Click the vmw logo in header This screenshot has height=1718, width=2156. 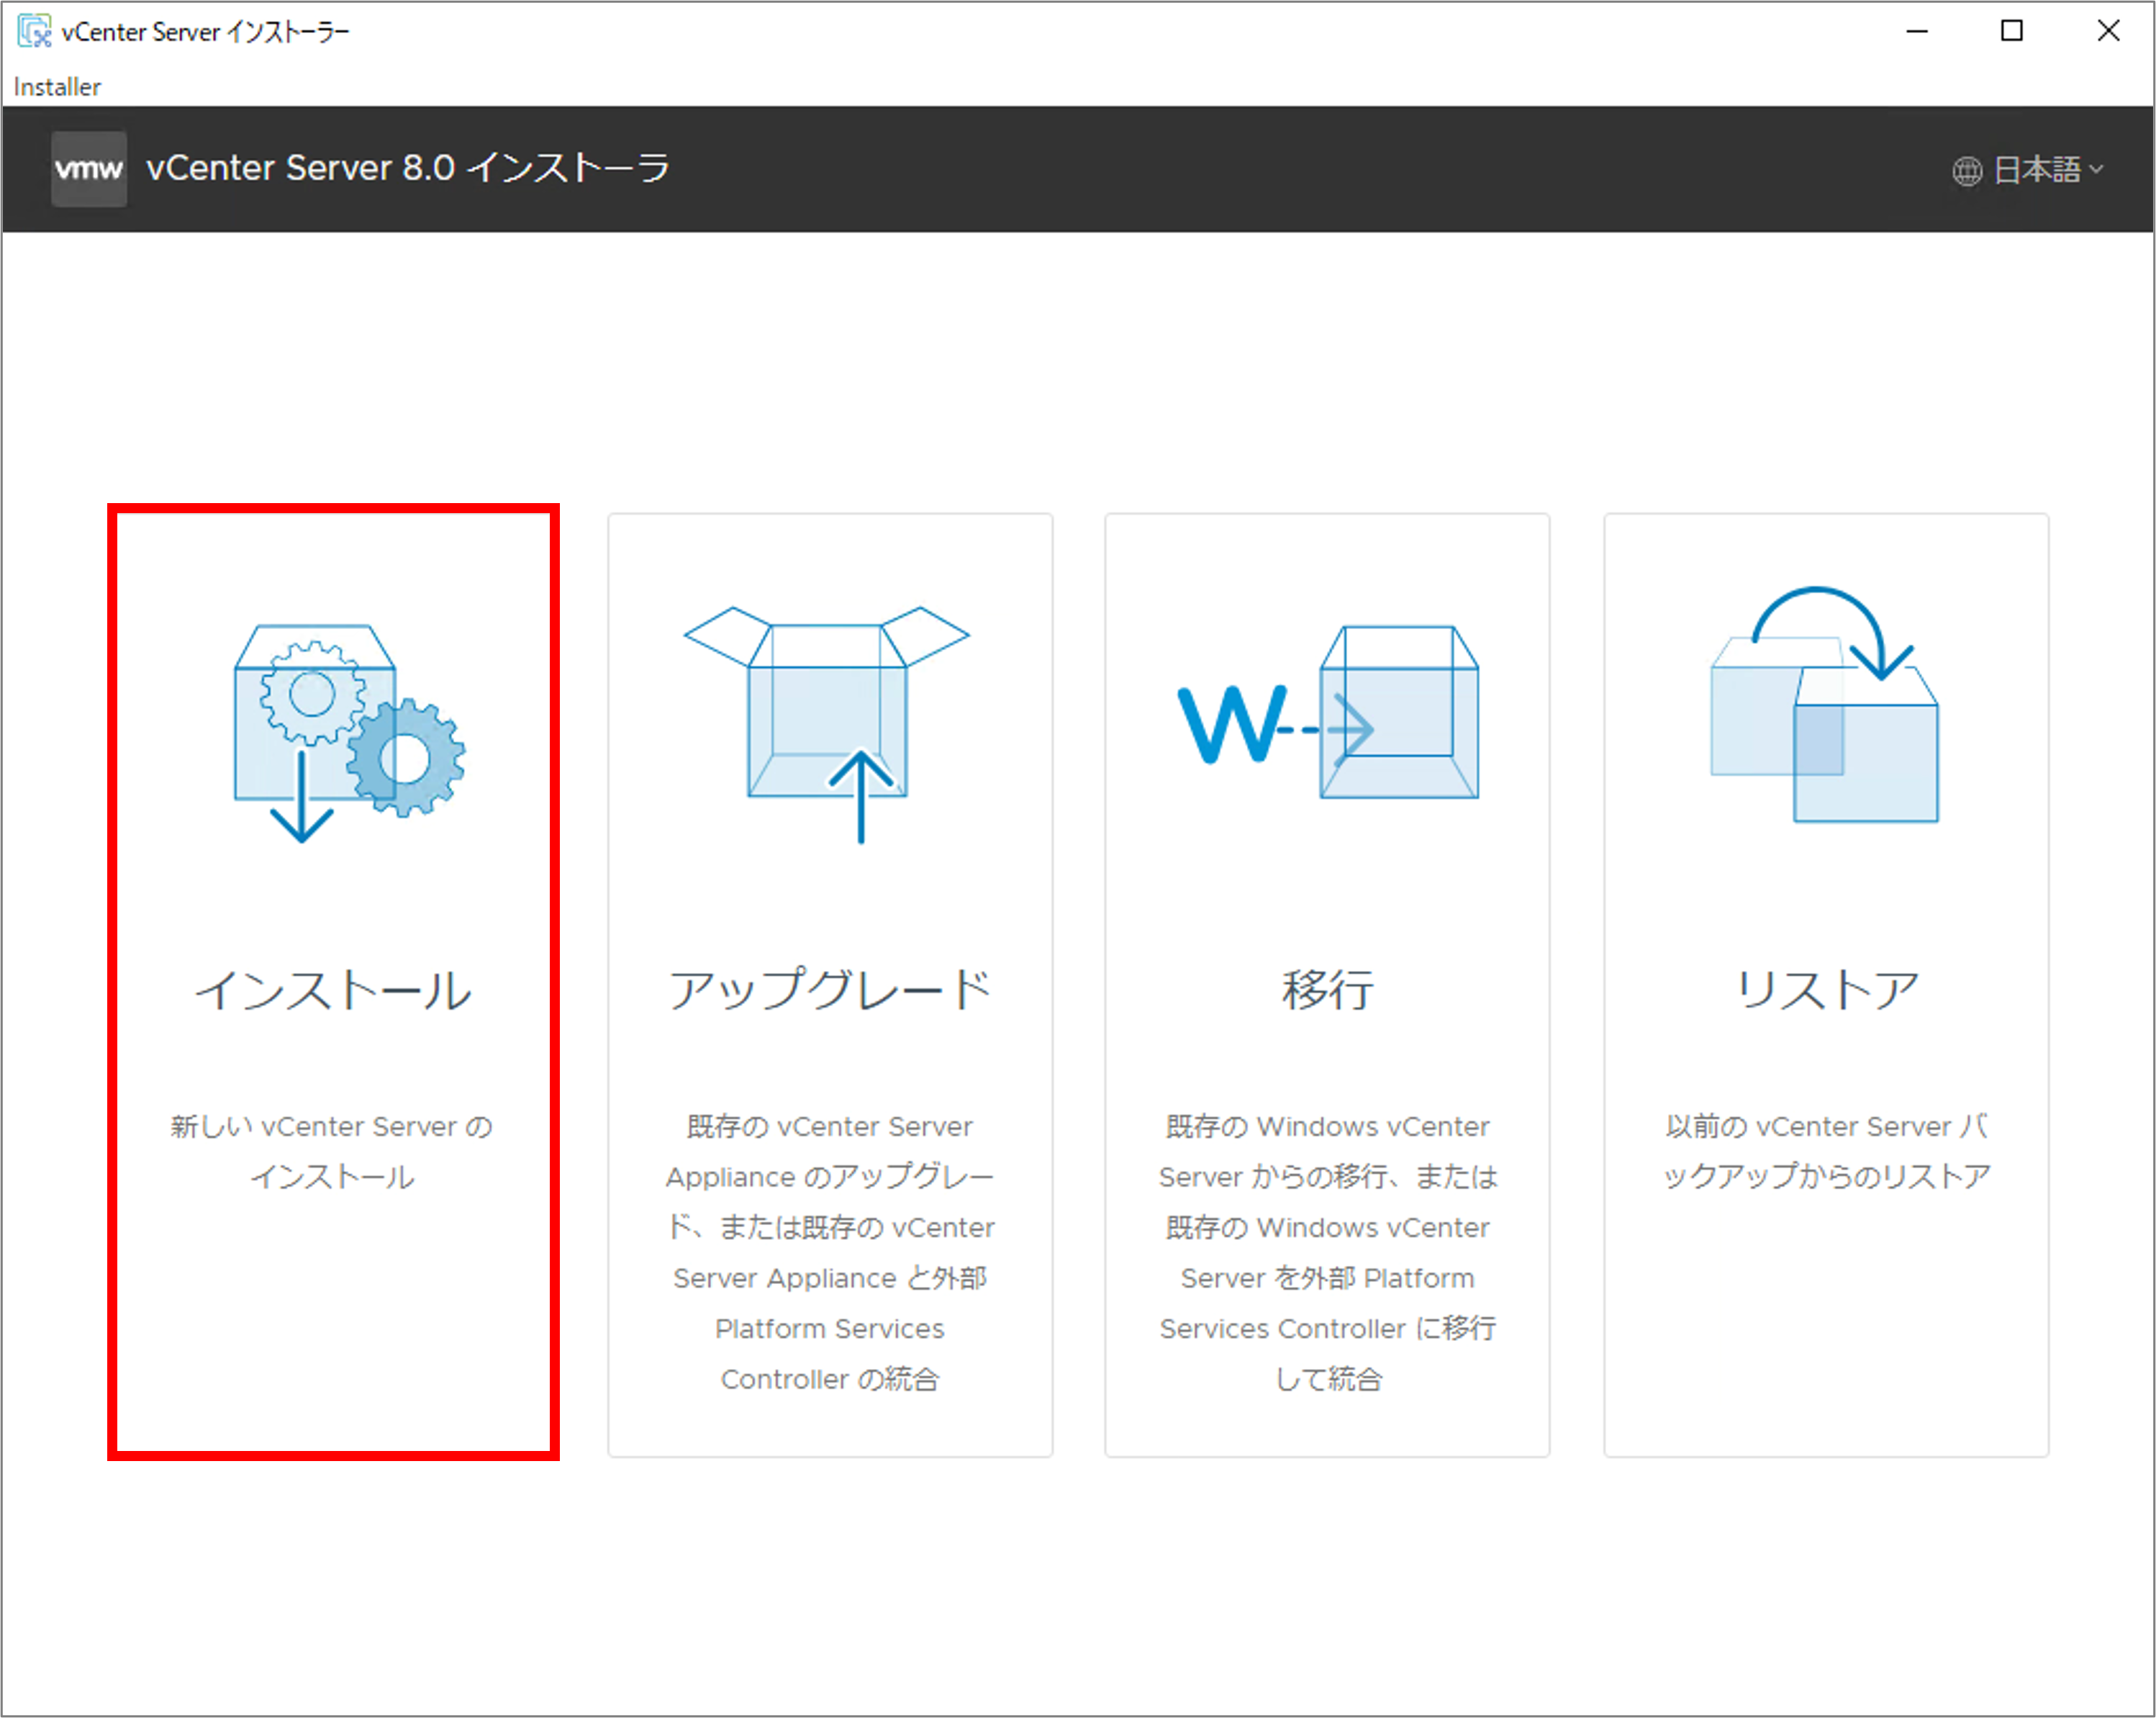click(89, 169)
